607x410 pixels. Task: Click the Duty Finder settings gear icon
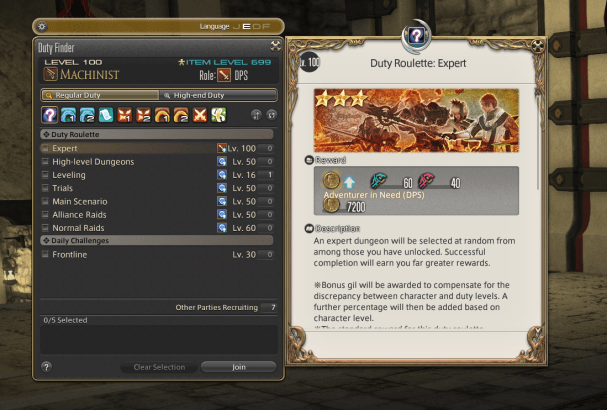click(x=42, y=26)
